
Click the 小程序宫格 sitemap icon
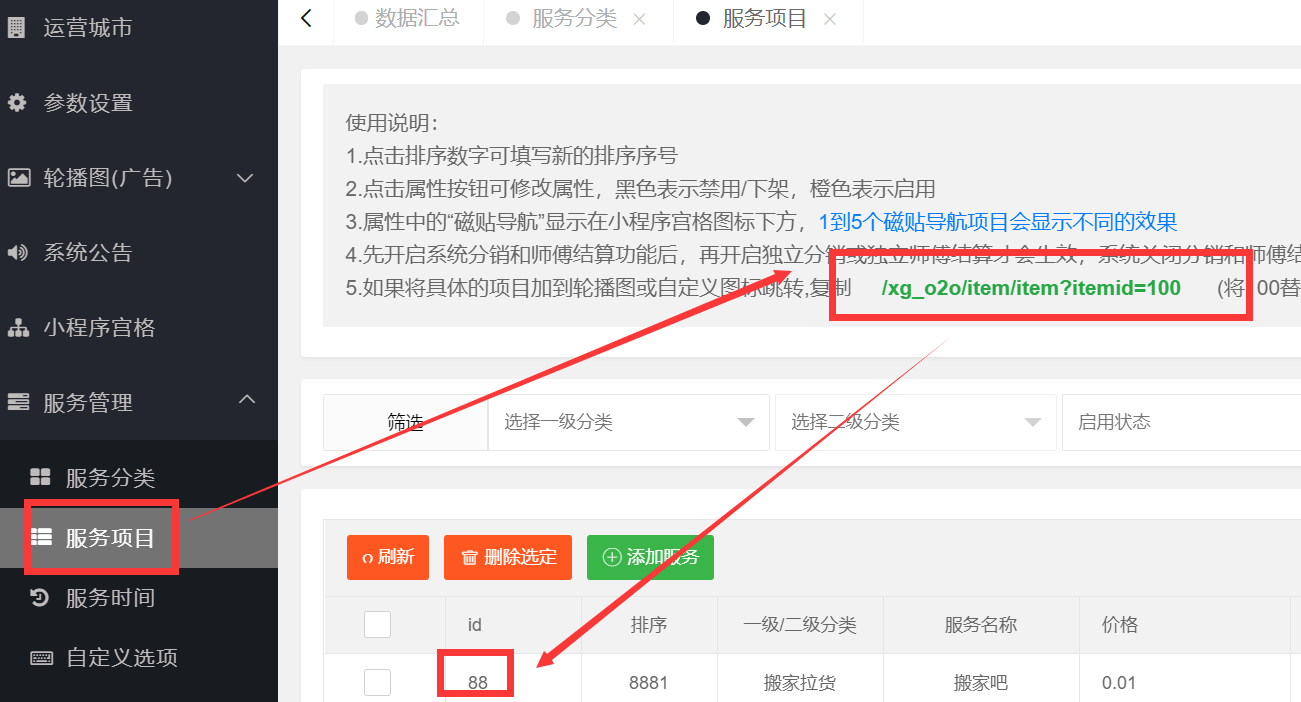pos(18,327)
